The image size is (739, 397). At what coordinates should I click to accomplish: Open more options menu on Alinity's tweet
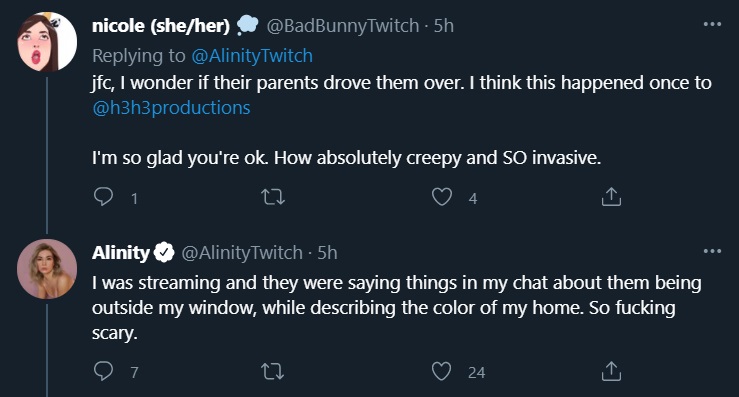pos(712,251)
